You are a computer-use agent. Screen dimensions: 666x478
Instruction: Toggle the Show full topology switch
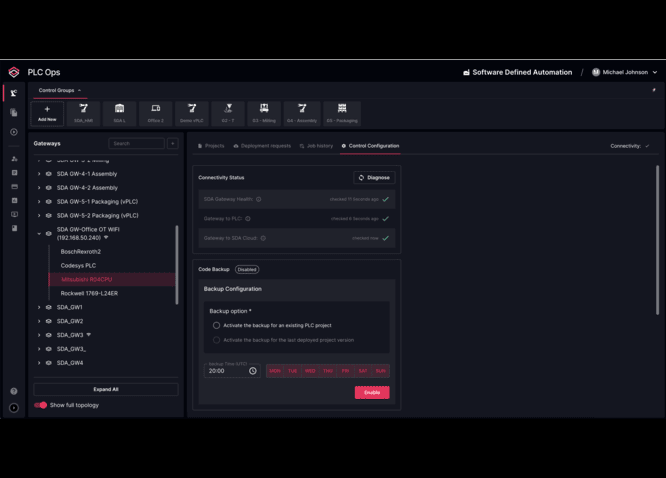pyautogui.click(x=41, y=405)
